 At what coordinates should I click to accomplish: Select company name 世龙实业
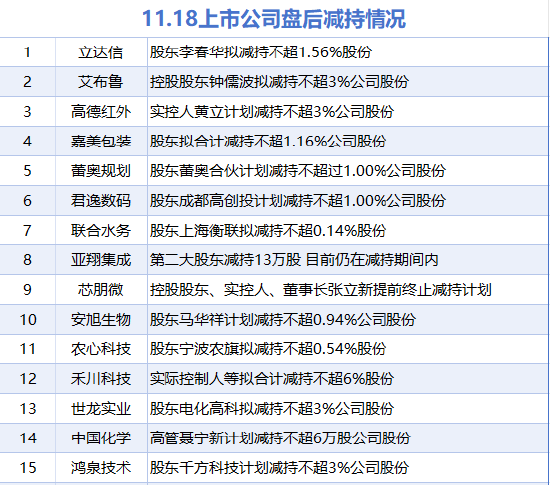[x=101, y=409]
